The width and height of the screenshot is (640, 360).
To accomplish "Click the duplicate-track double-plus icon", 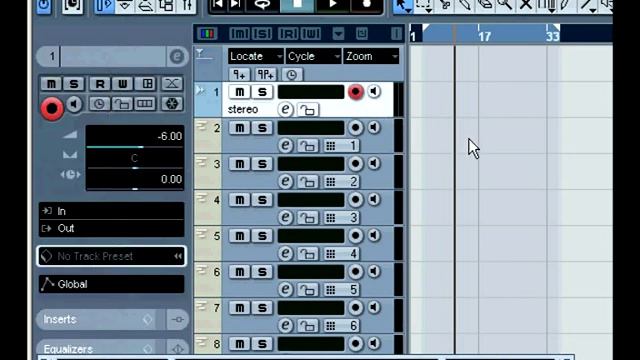I will click(265, 75).
